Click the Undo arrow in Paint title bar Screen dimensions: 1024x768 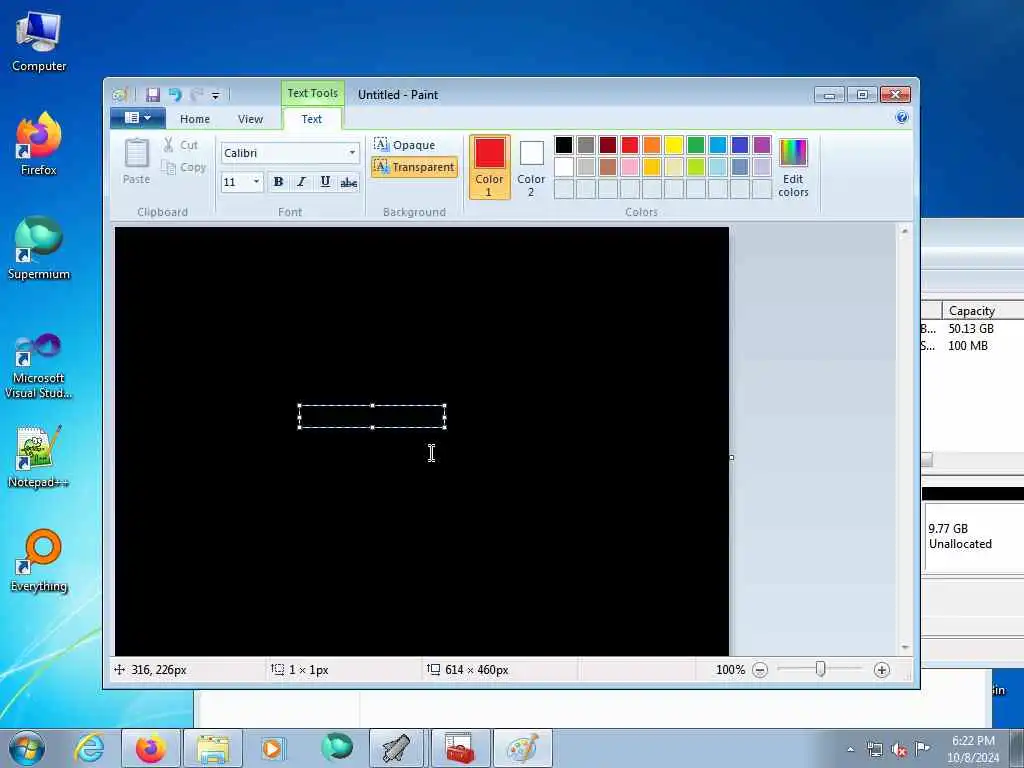coord(175,95)
